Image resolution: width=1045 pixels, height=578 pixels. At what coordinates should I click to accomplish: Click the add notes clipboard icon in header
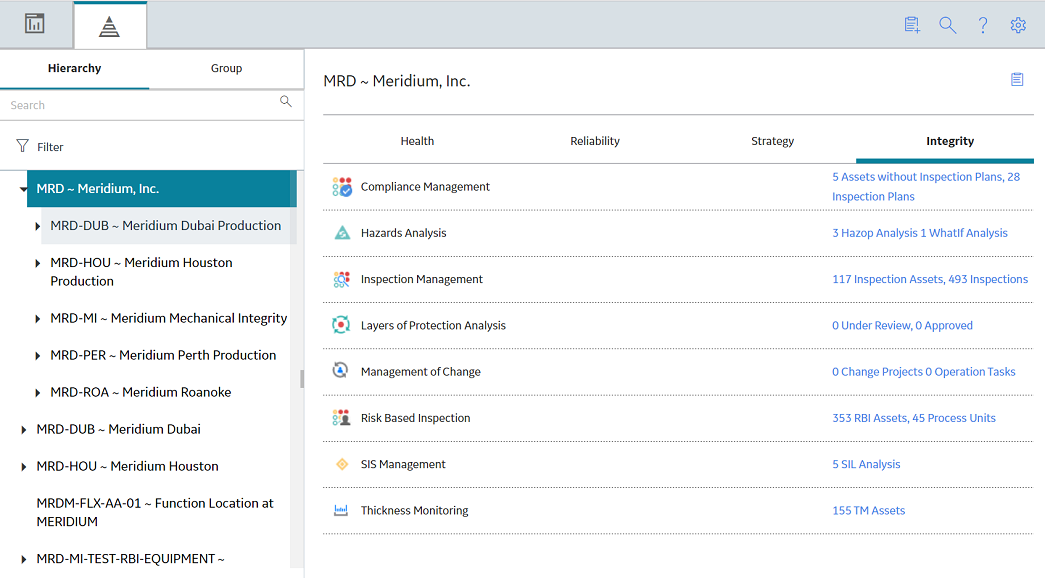pyautogui.click(x=912, y=25)
